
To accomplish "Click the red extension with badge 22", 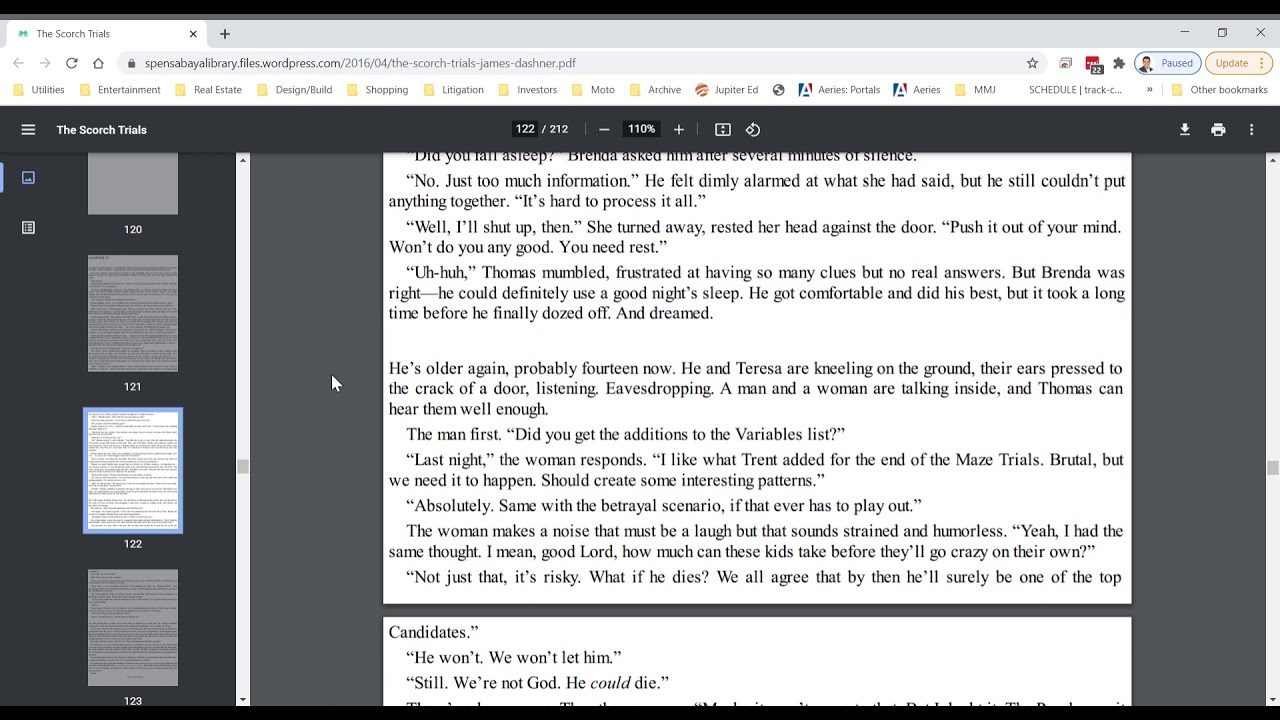I will coord(1093,64).
